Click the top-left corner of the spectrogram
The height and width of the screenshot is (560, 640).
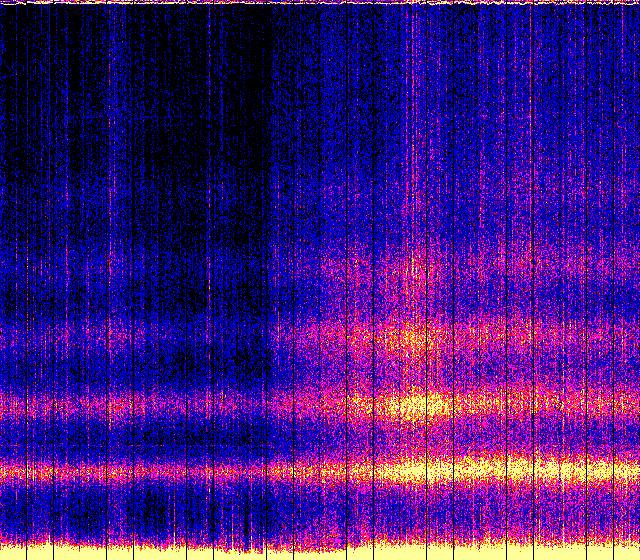(x=2, y=2)
